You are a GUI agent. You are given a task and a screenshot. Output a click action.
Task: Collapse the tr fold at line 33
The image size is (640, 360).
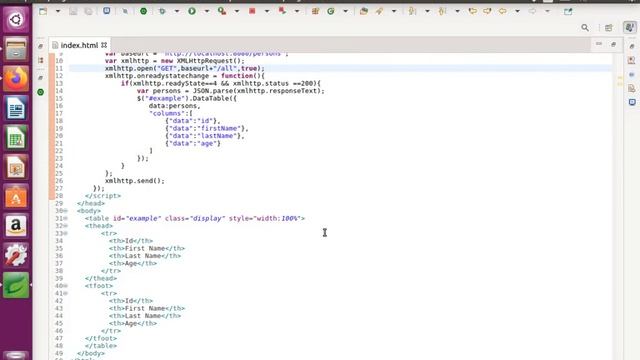65,233
